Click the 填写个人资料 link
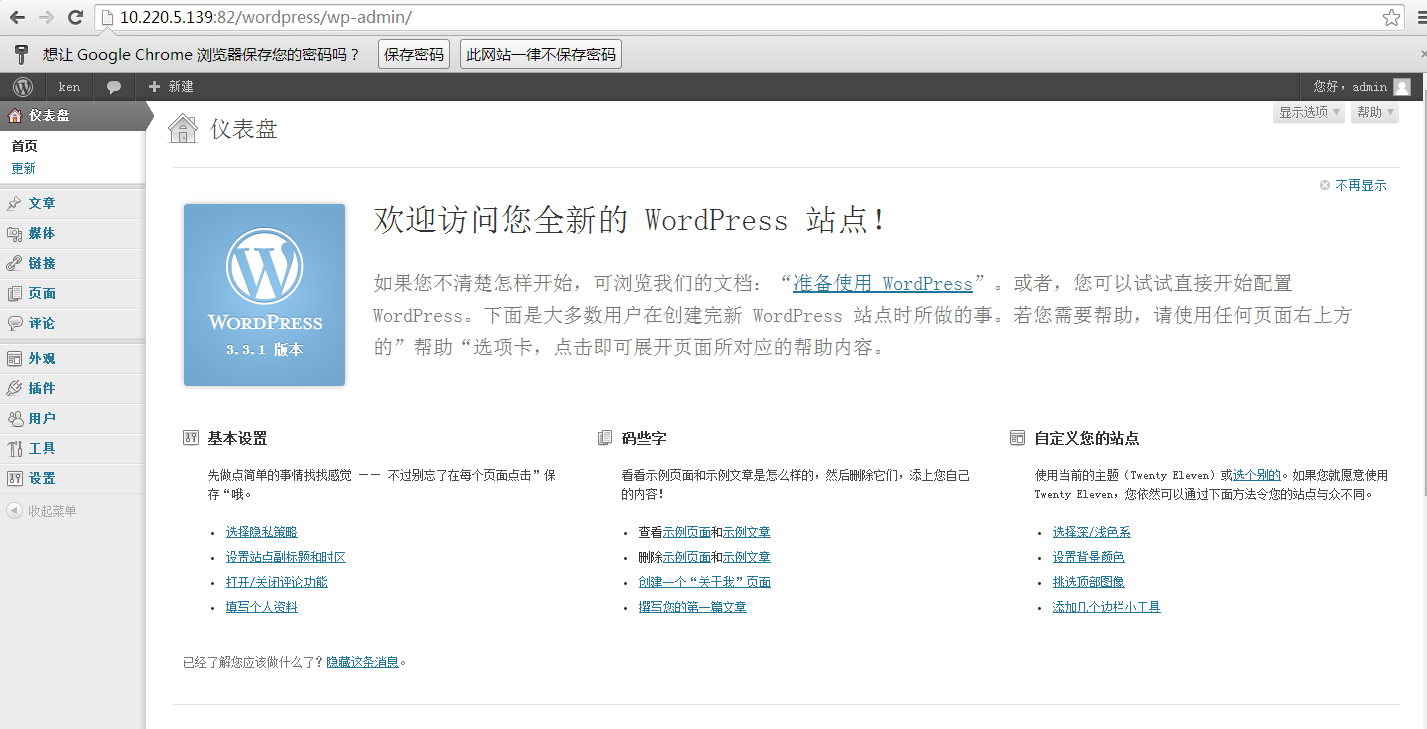 tap(262, 607)
